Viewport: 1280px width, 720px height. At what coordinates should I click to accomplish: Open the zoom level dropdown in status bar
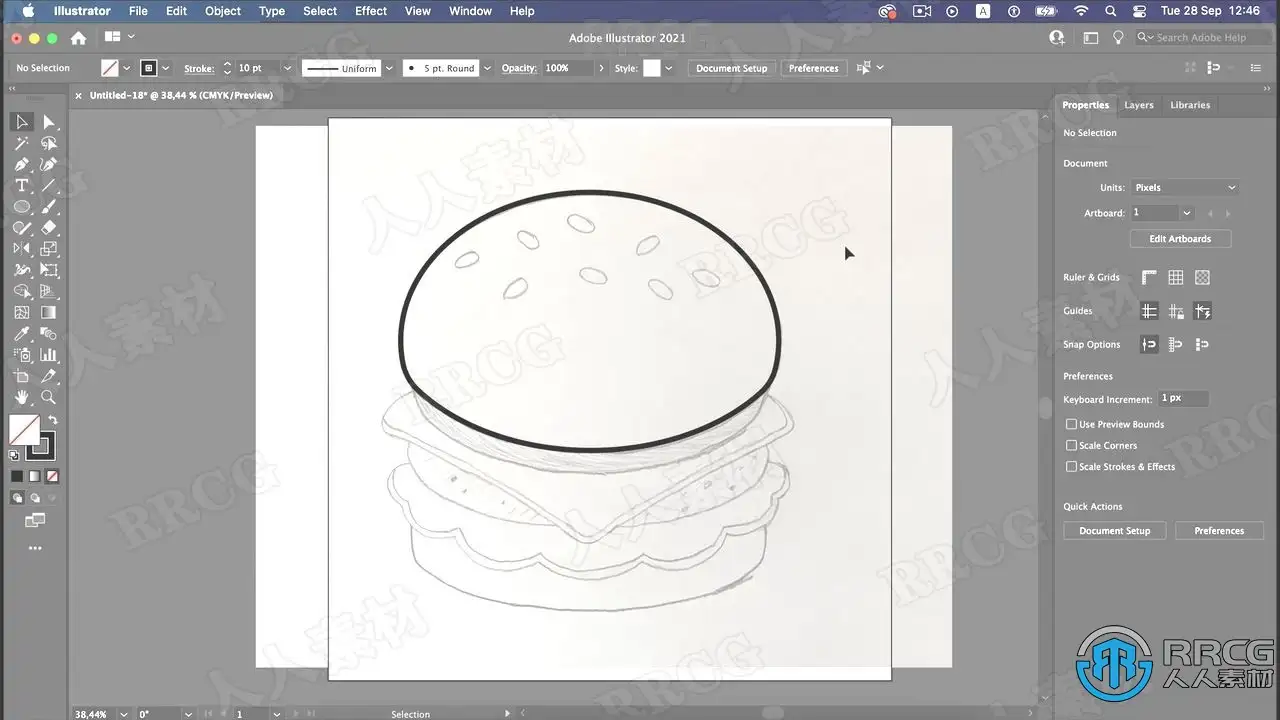pyautogui.click(x=124, y=714)
